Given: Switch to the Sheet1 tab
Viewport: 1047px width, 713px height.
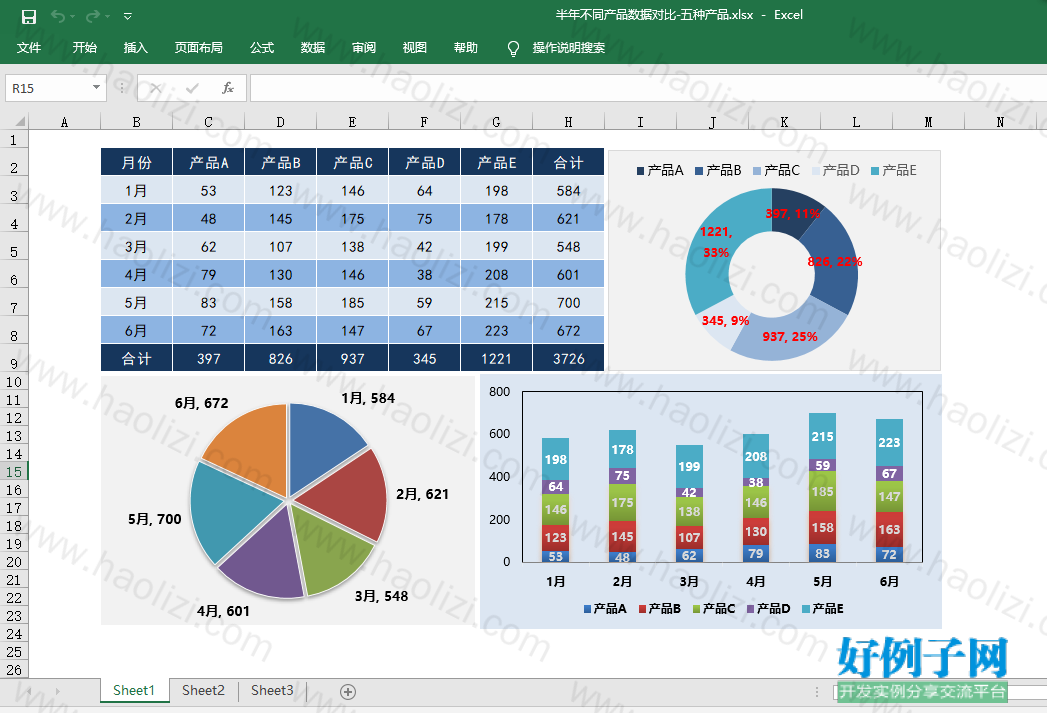Looking at the screenshot, I should [134, 690].
